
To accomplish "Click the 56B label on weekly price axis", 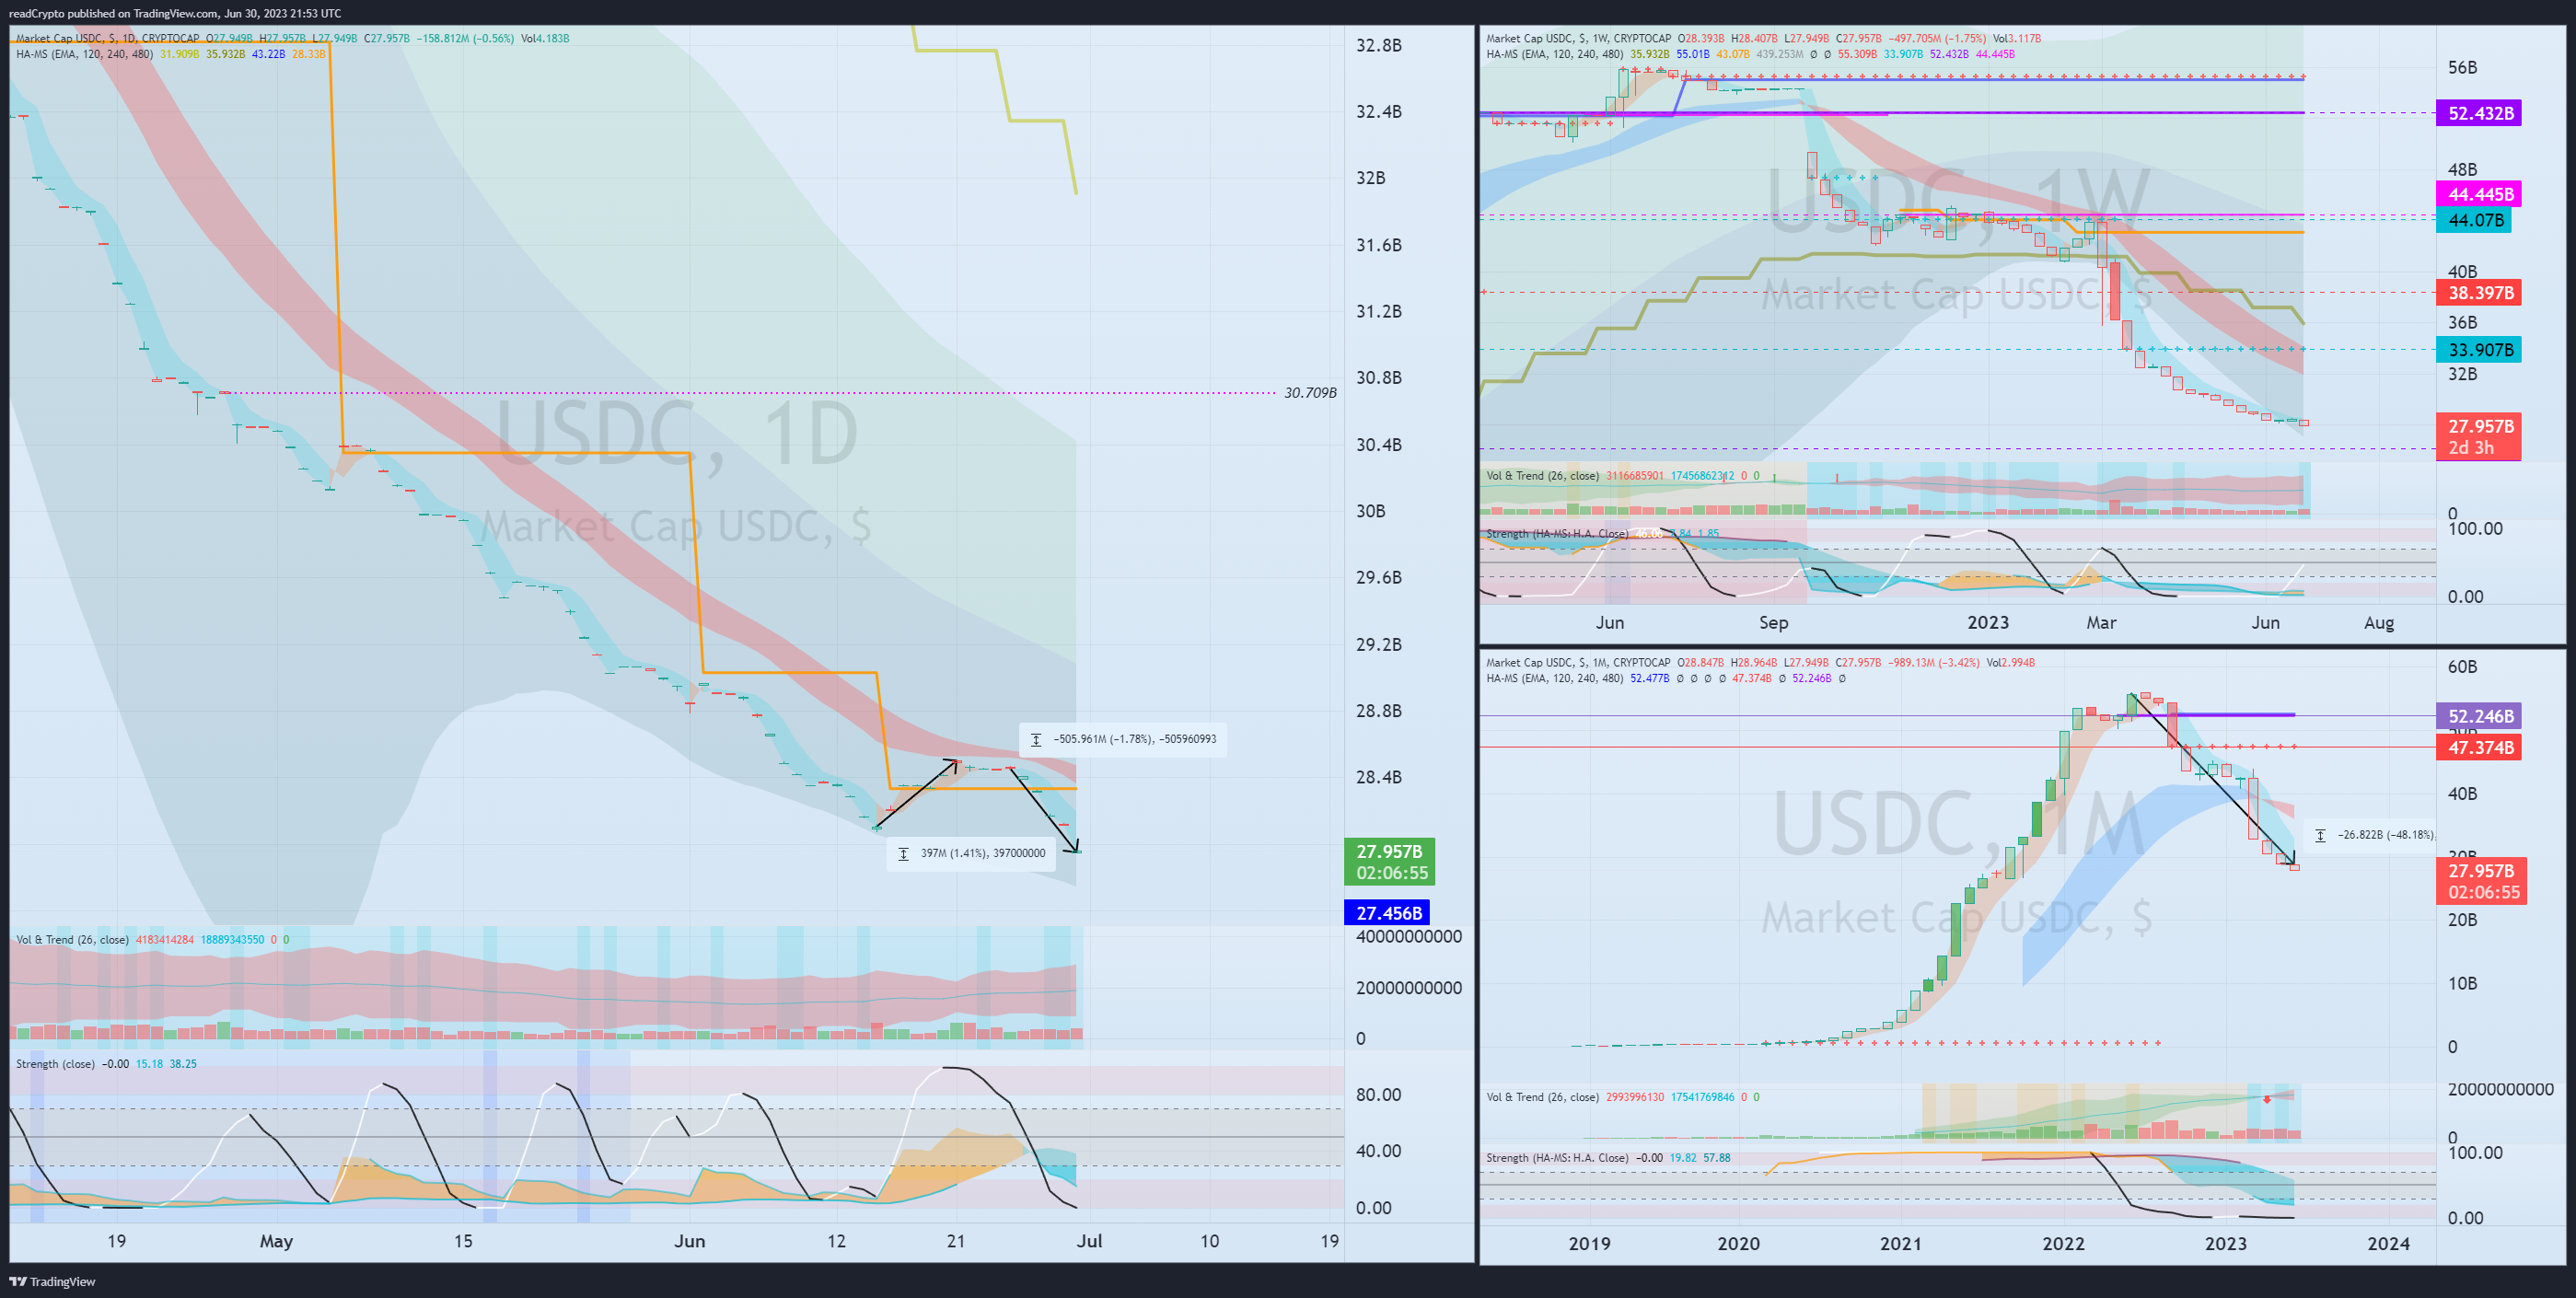I will 2462,67.
